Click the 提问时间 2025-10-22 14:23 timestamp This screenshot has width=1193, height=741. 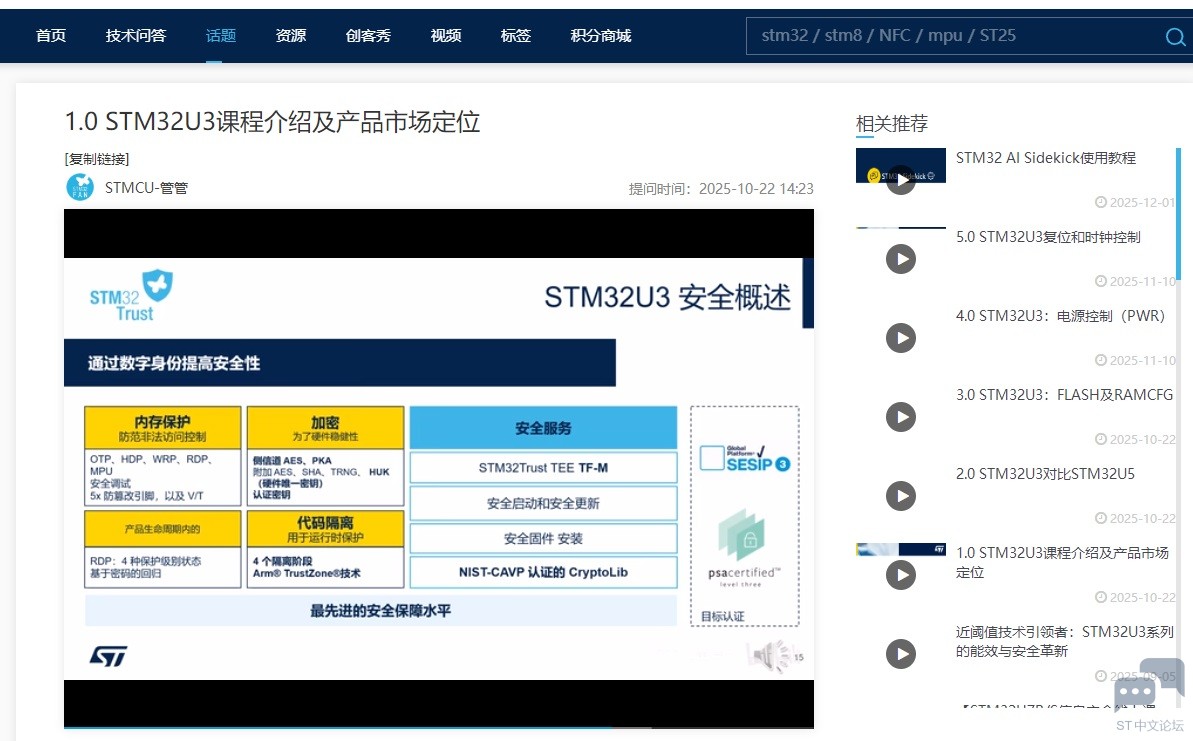[x=721, y=189]
